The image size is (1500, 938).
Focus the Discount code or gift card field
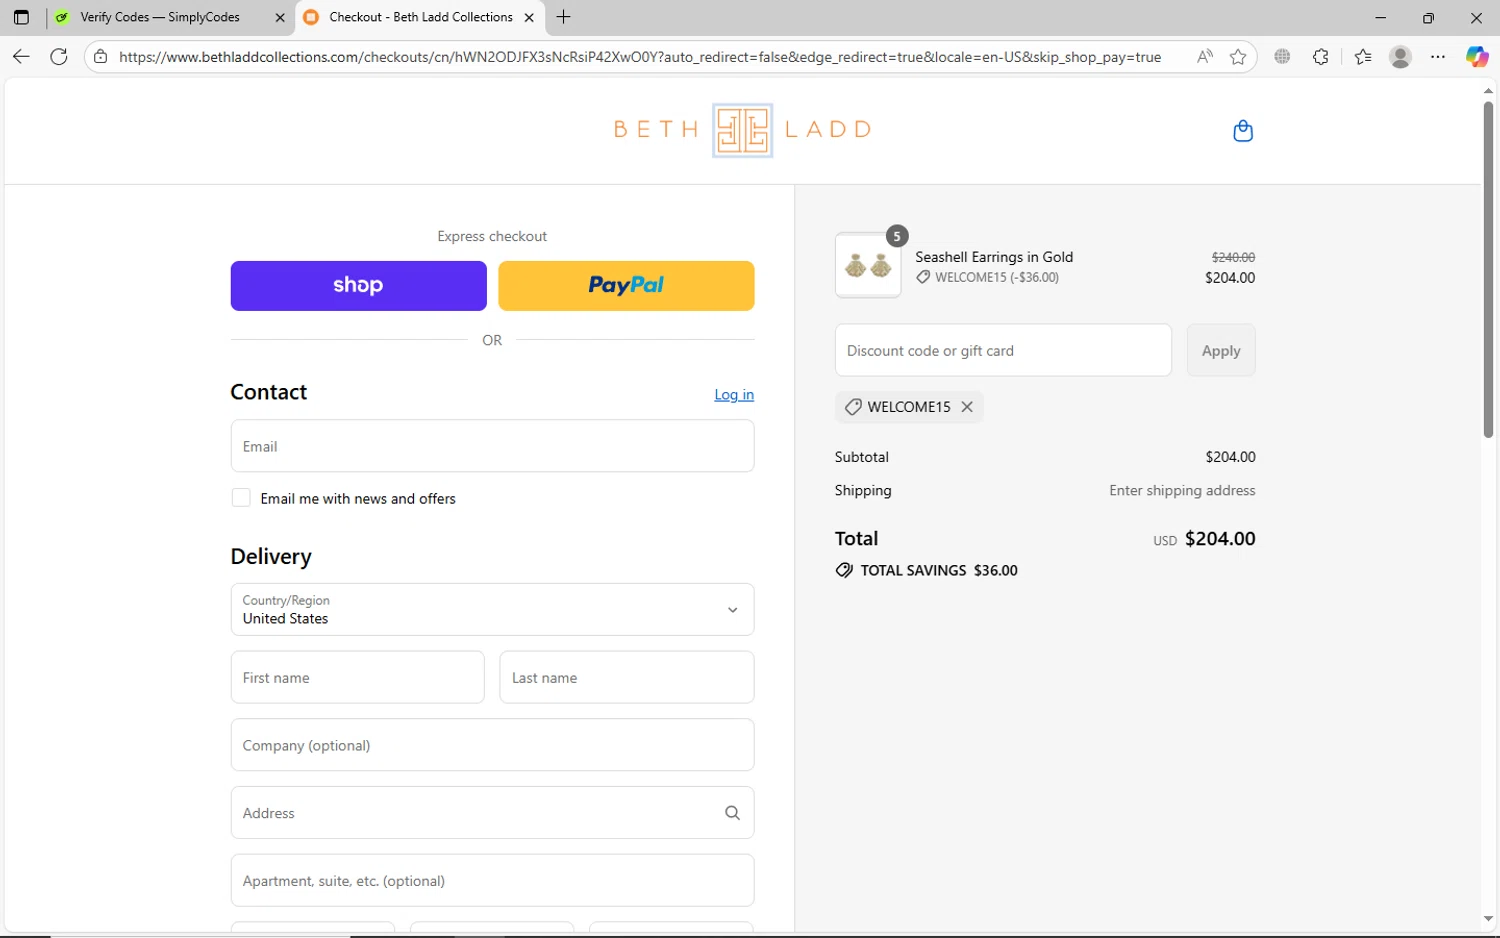(x=1003, y=351)
